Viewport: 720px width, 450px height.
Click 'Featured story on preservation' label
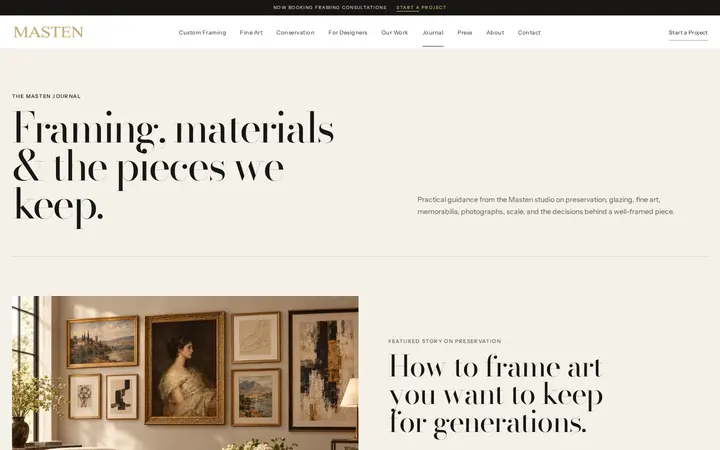[x=444, y=341]
